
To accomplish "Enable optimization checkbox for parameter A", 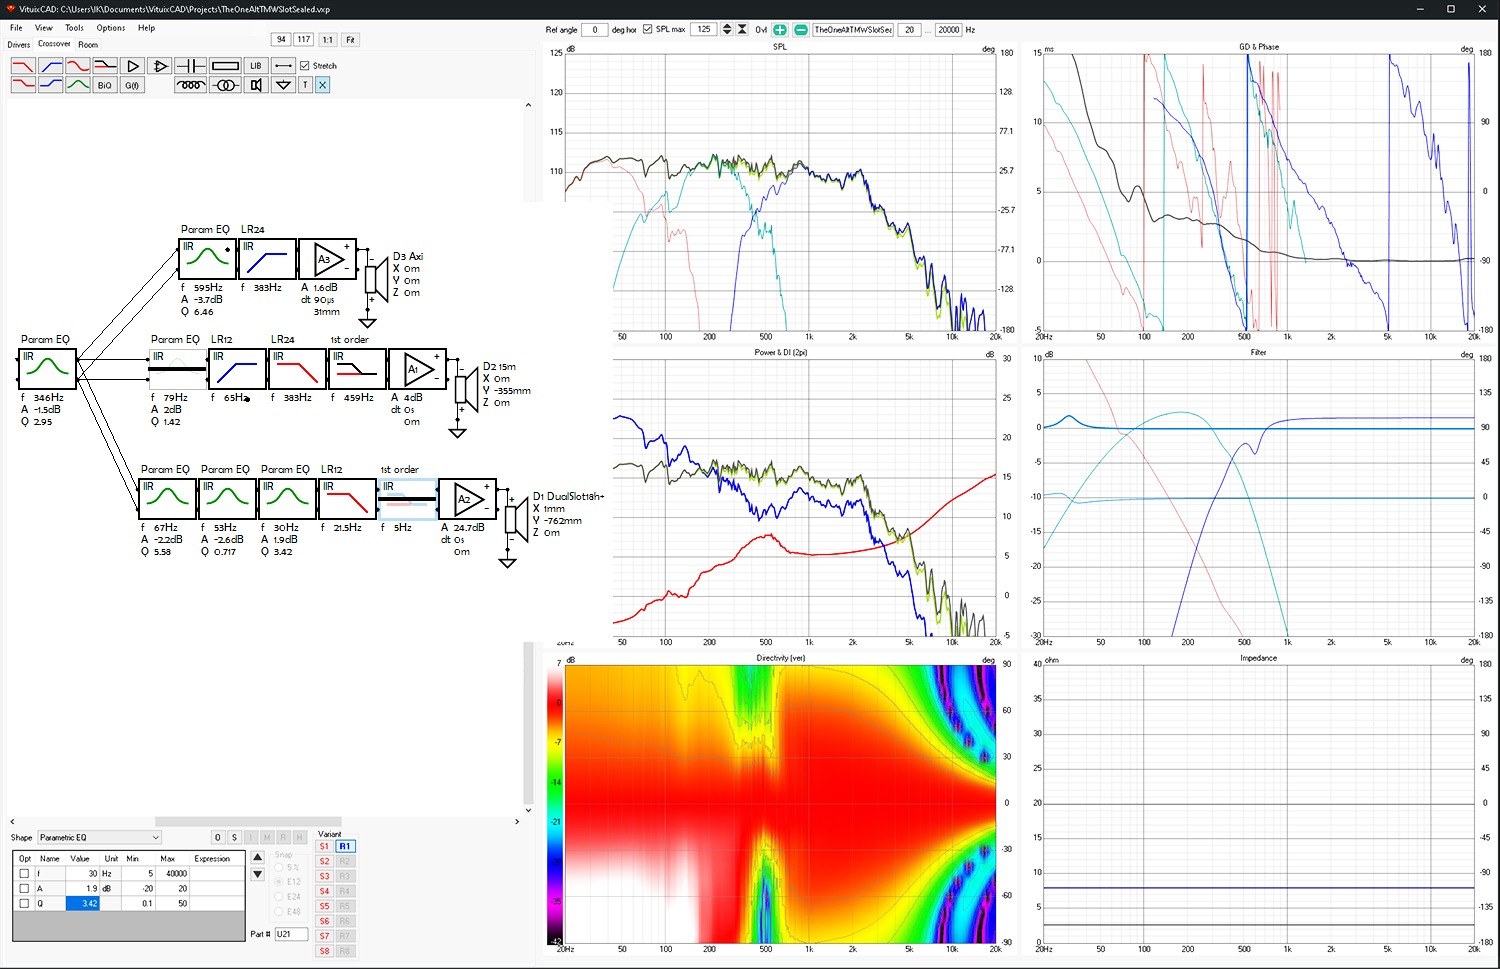I will 25,888.
